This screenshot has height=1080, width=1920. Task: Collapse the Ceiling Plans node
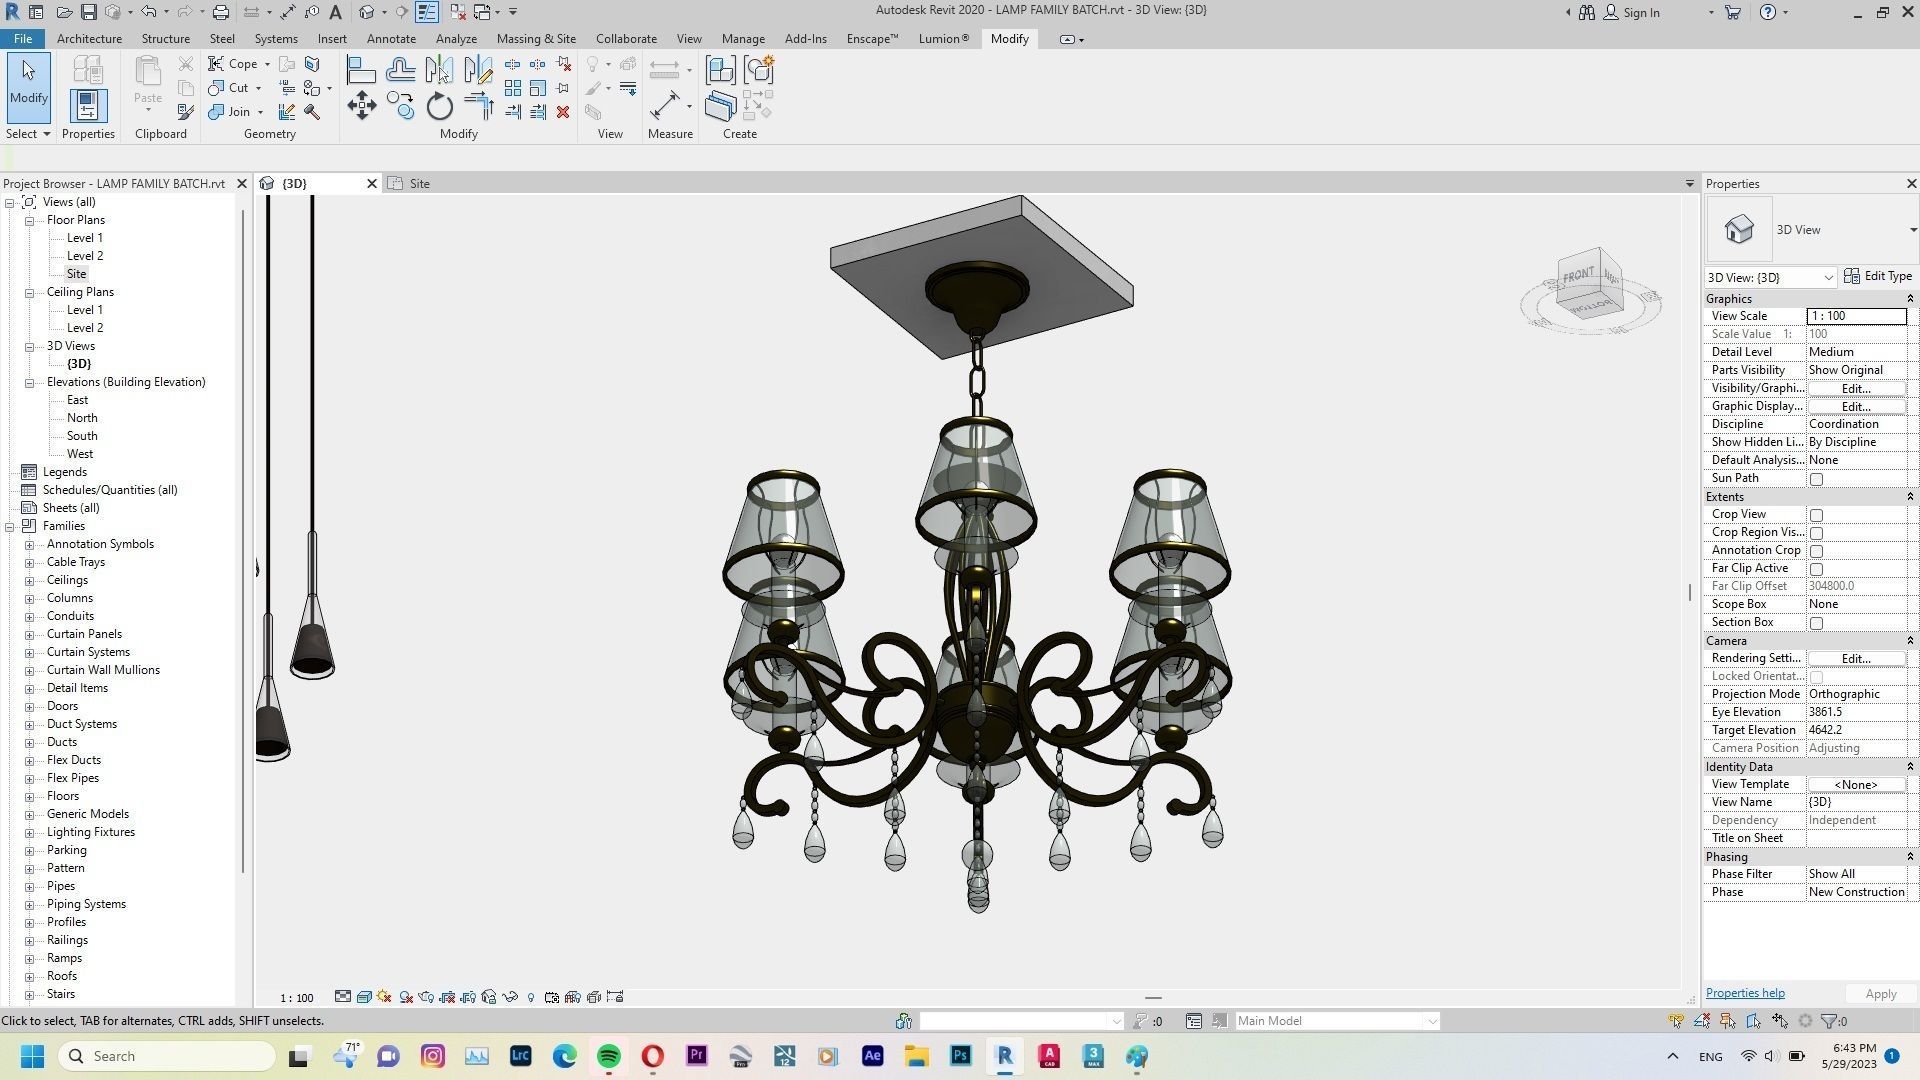point(29,292)
